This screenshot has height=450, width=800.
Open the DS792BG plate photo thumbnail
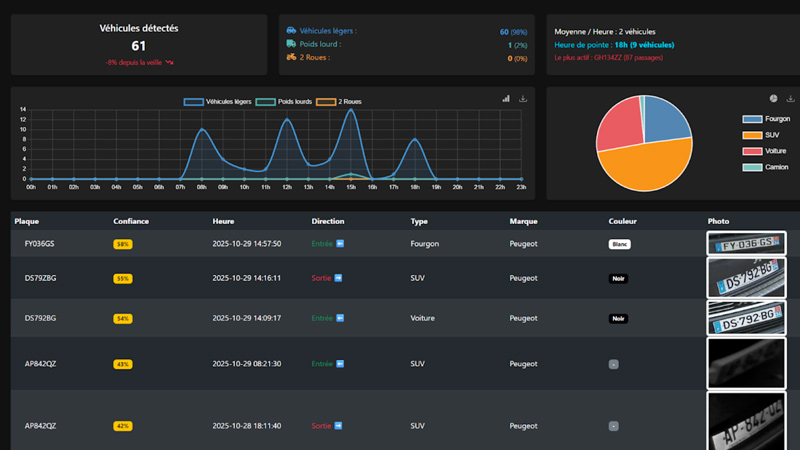(x=746, y=318)
